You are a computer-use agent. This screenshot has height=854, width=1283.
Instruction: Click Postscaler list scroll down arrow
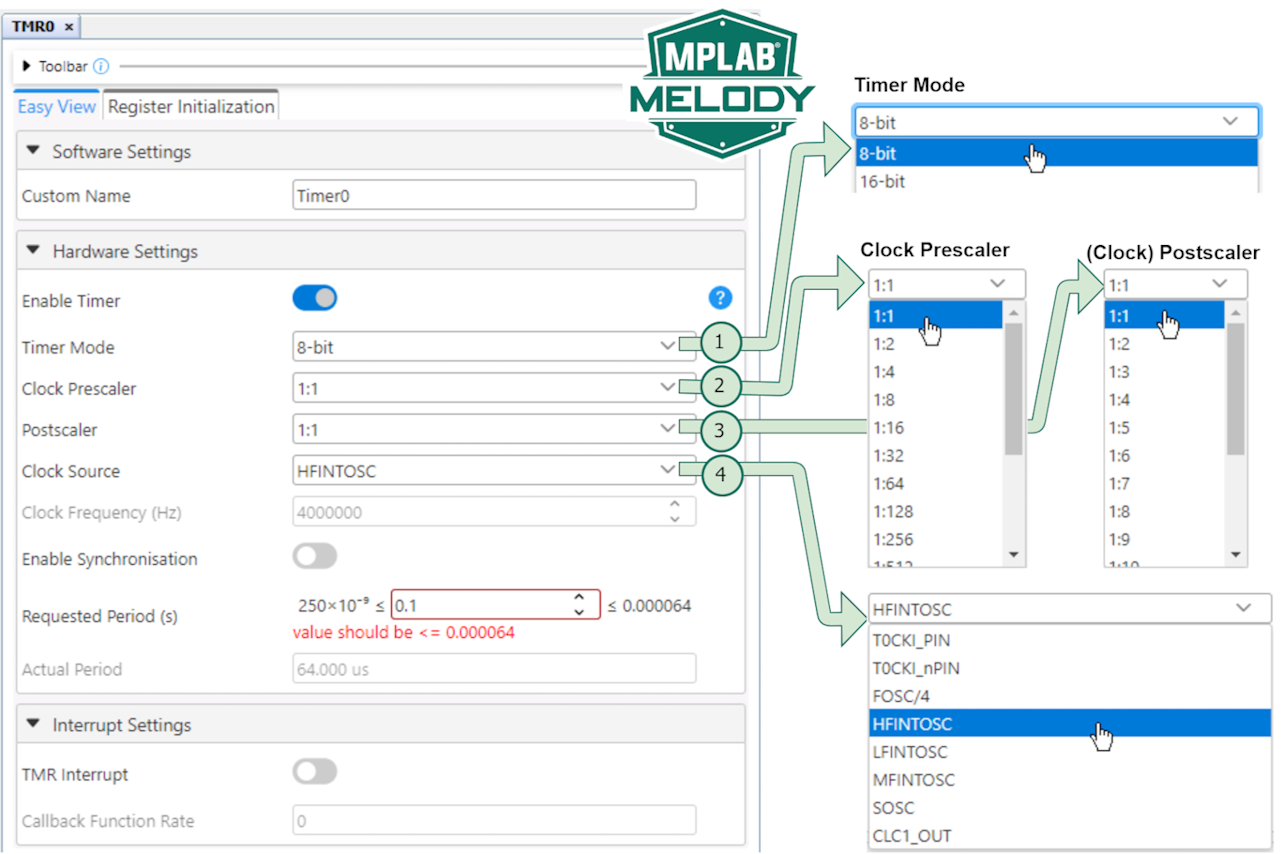pyautogui.click(x=1235, y=555)
